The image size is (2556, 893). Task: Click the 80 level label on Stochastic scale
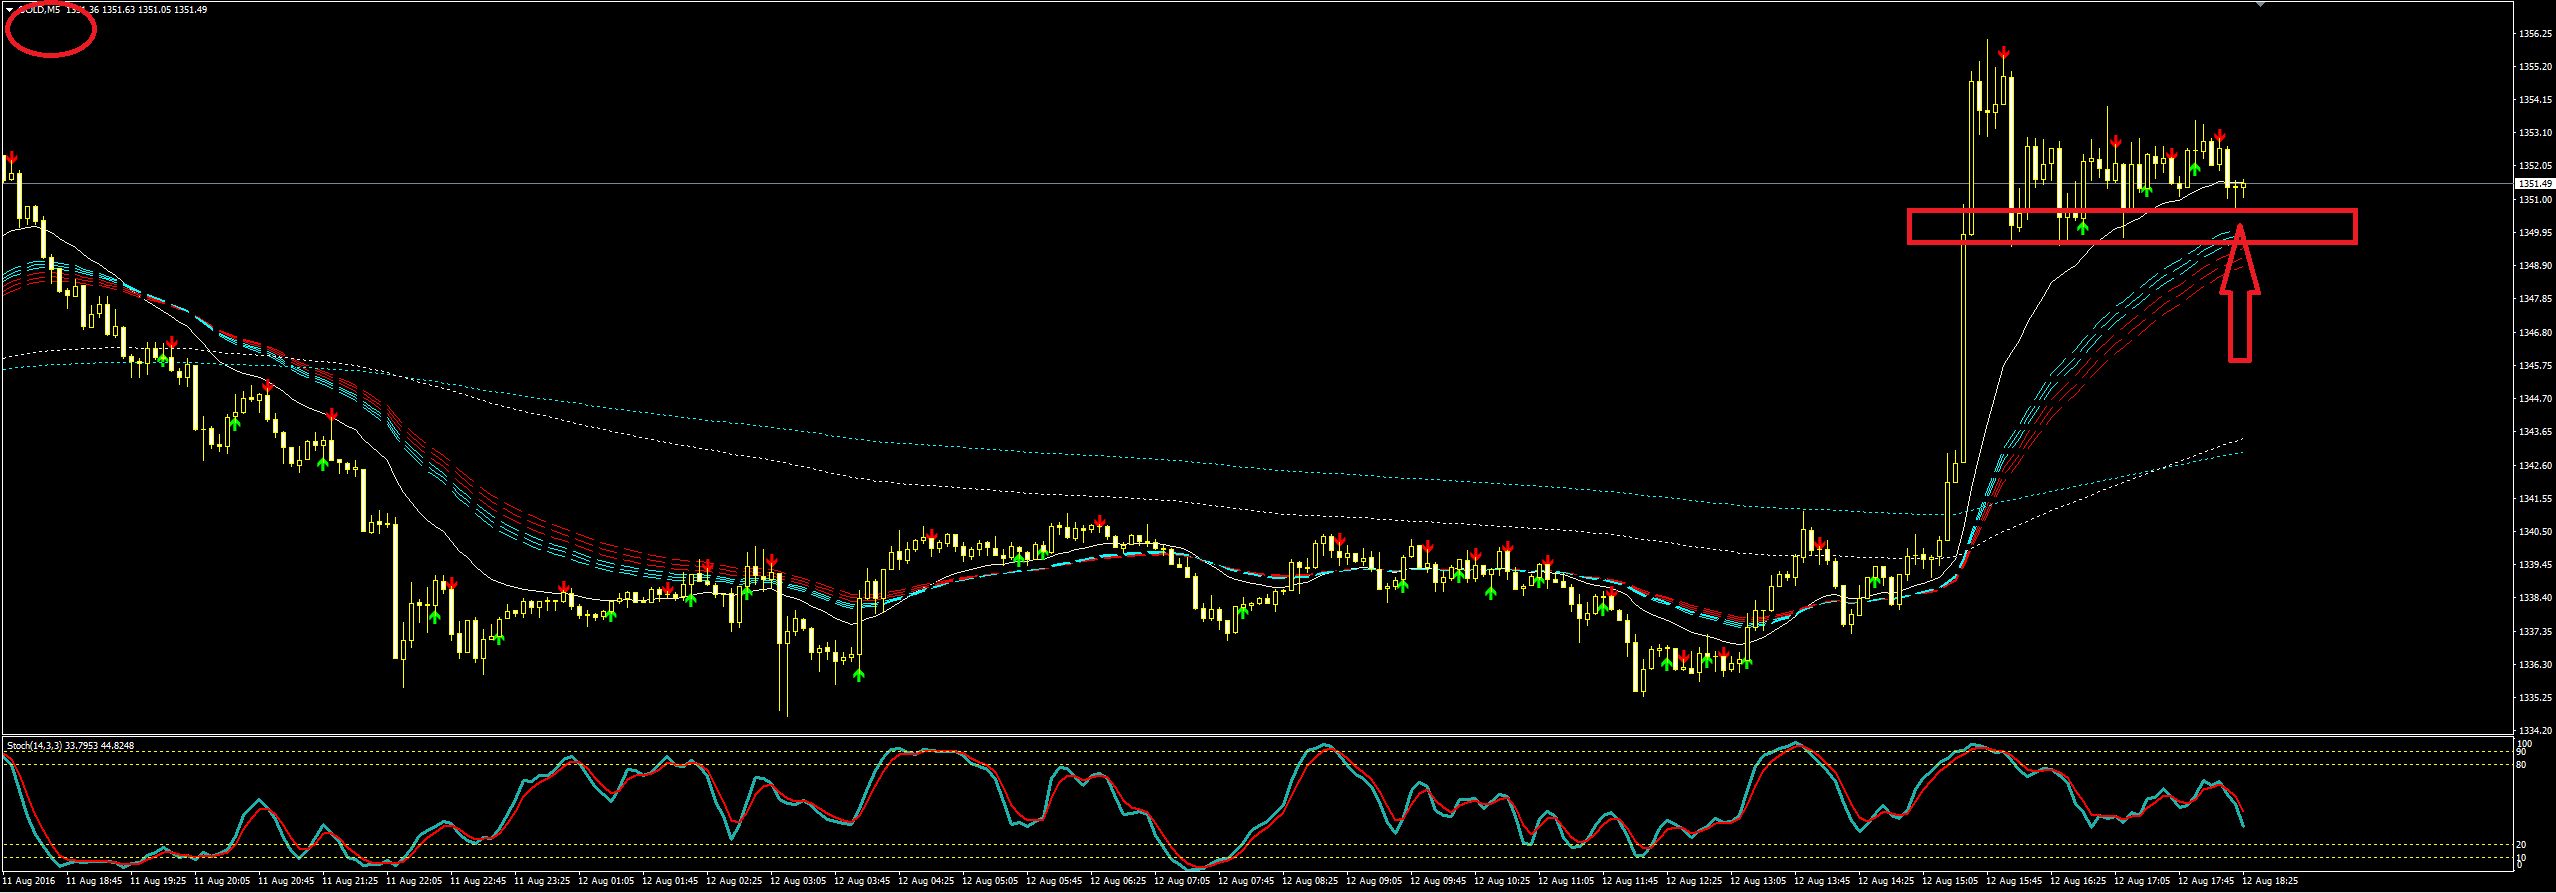click(2521, 765)
